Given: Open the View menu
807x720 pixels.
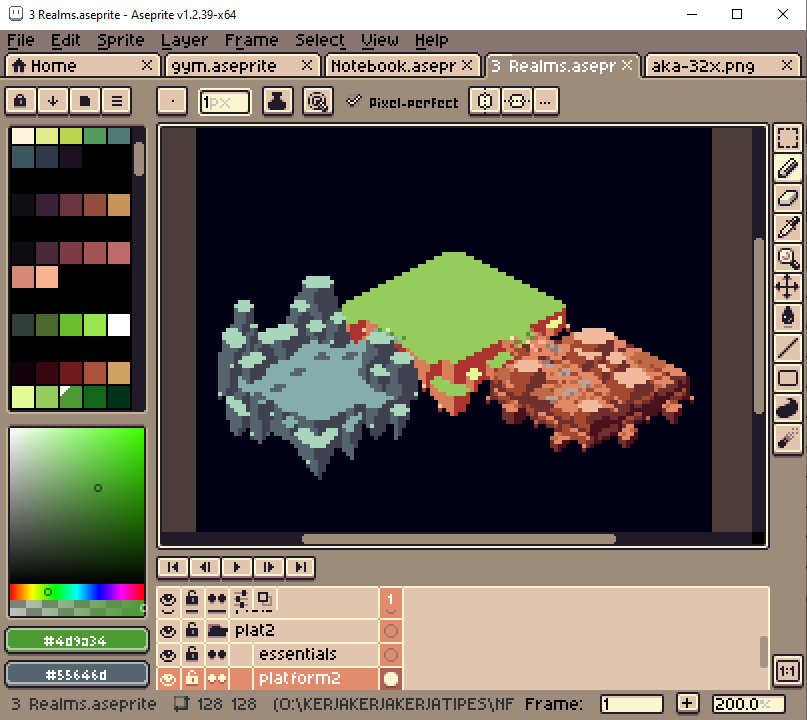Looking at the screenshot, I should (379, 40).
